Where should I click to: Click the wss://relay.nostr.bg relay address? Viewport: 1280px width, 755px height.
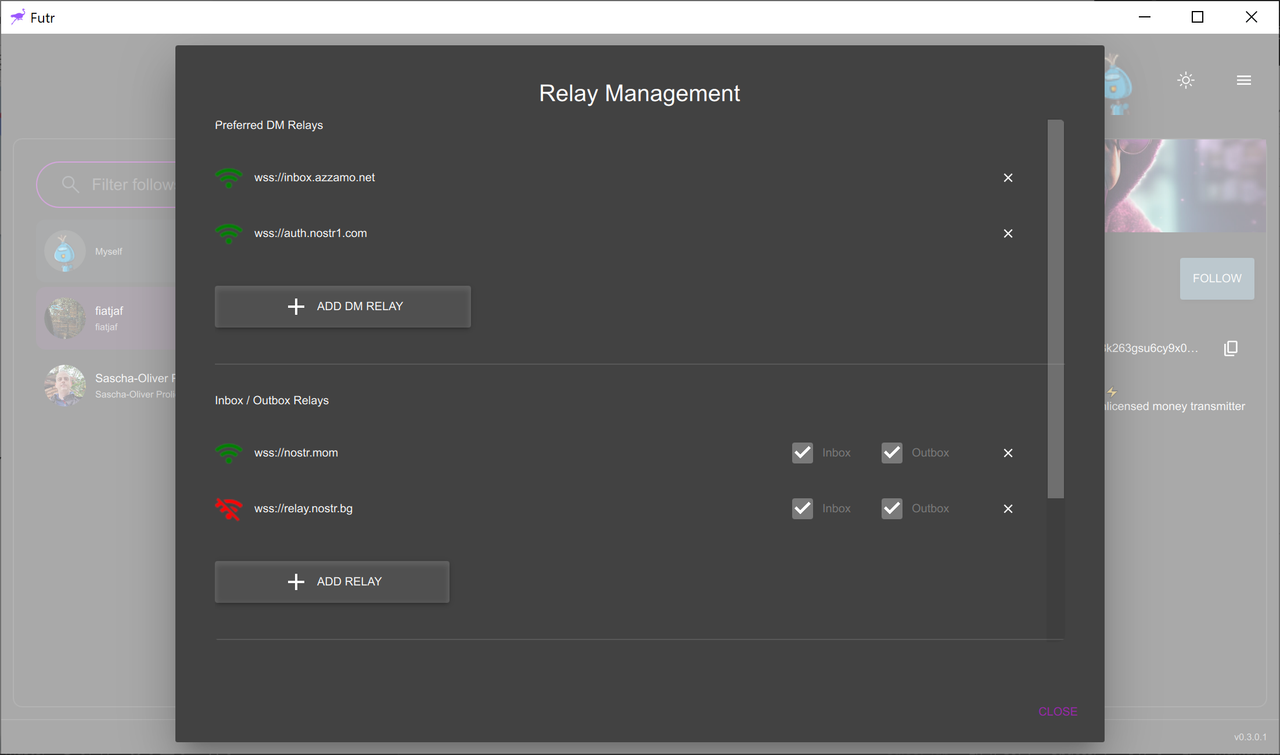tap(304, 509)
